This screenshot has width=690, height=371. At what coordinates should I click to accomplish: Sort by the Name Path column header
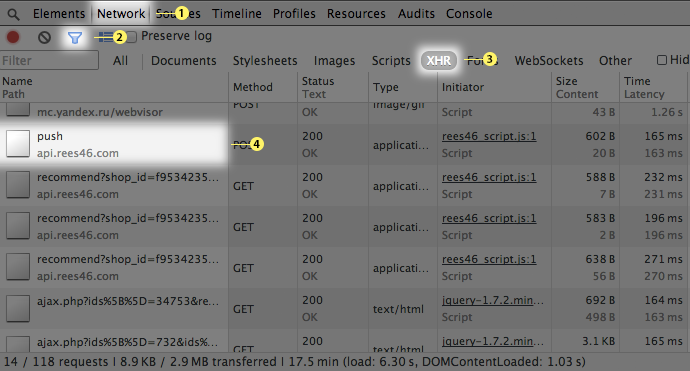pos(114,88)
